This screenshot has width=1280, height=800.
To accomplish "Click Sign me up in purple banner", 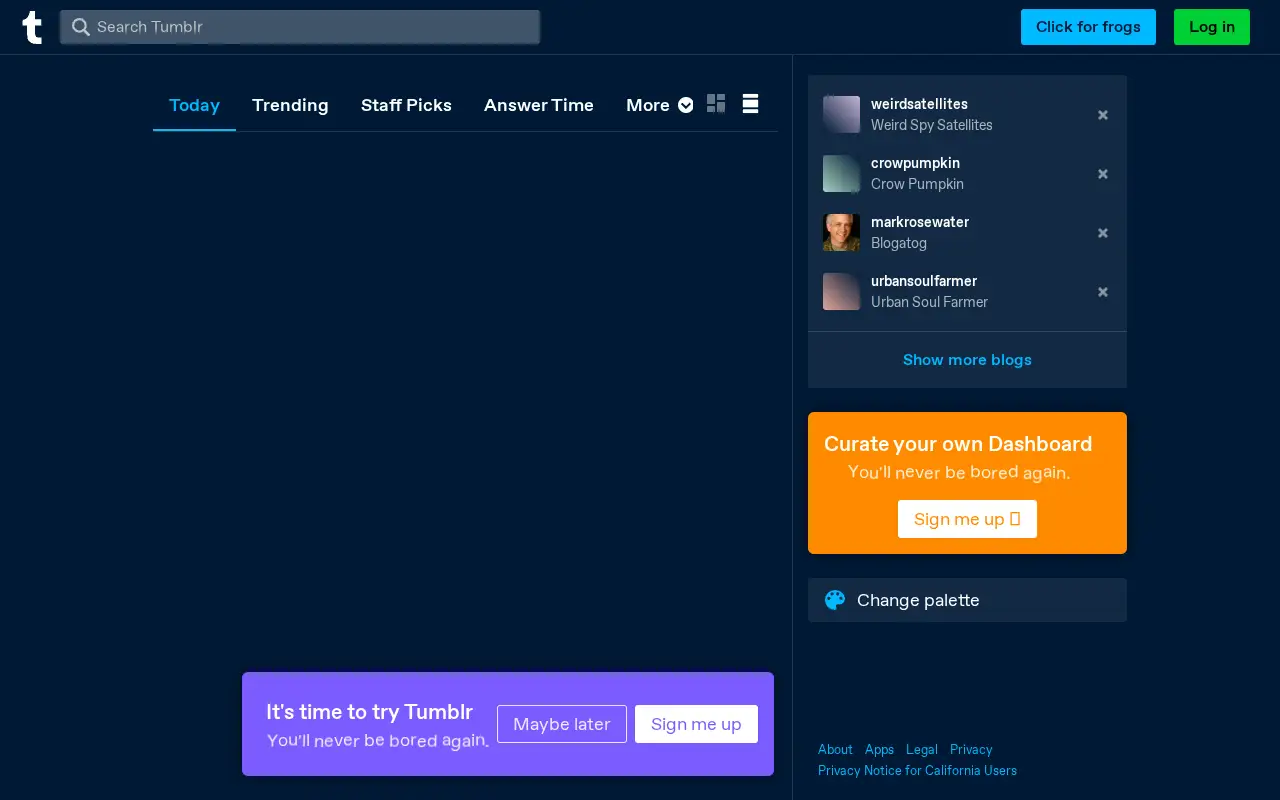I will click(696, 724).
